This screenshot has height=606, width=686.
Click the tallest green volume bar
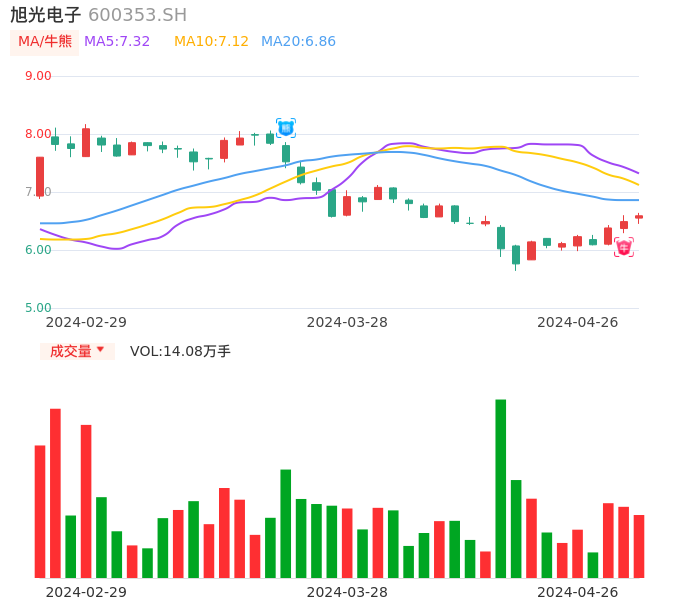[x=501, y=488]
